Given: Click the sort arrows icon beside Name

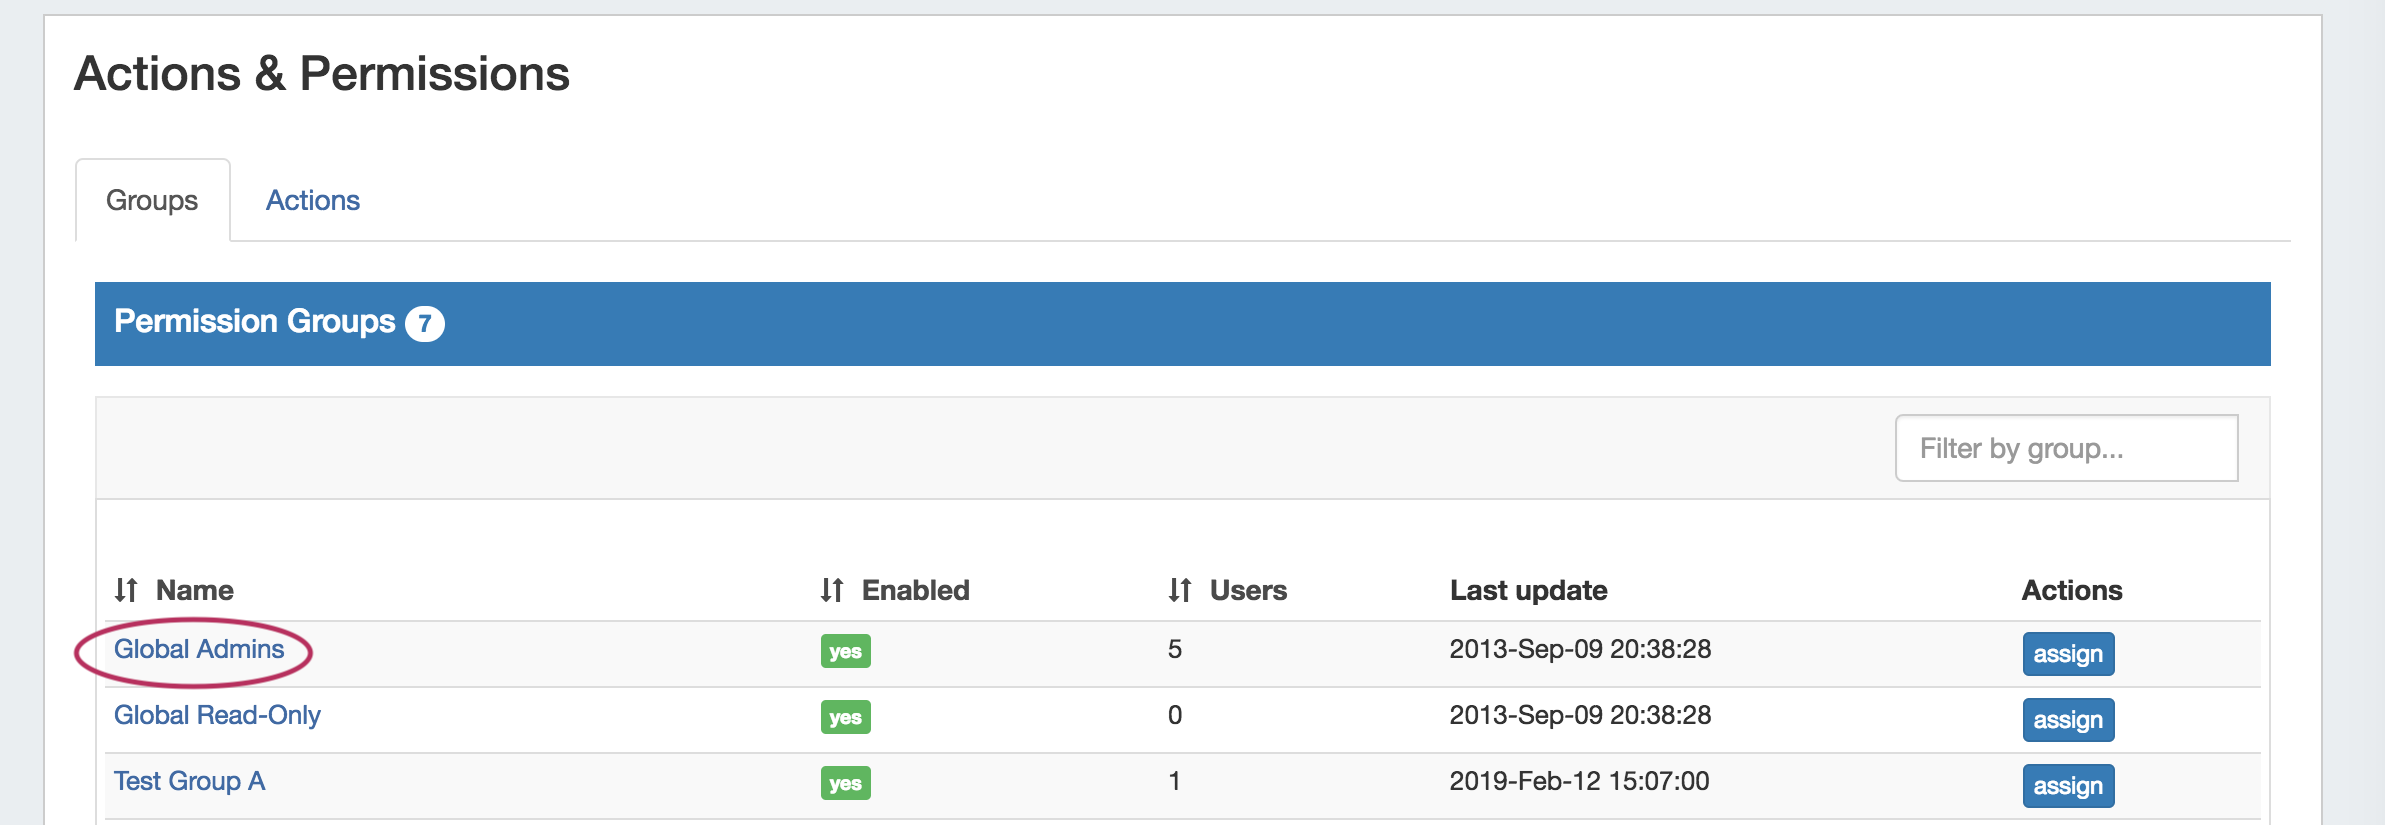Looking at the screenshot, I should [126, 590].
